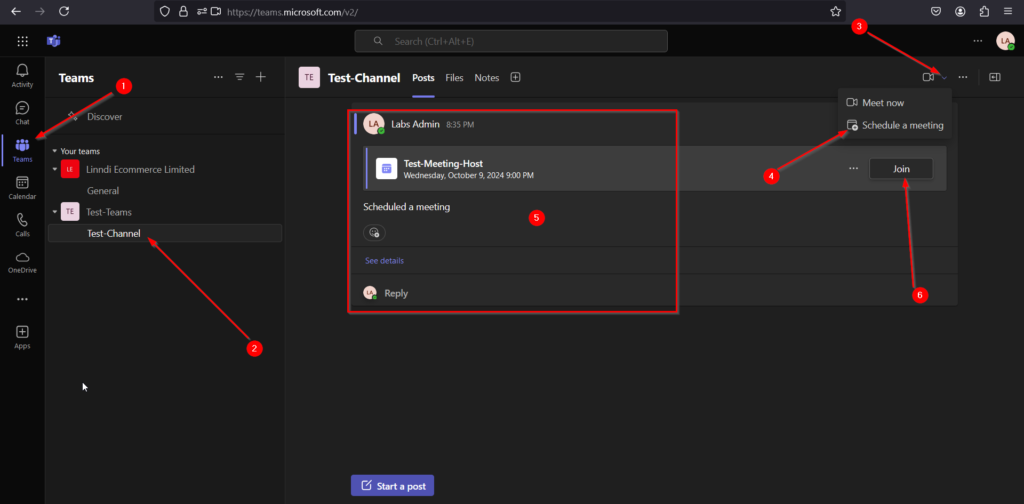Open the Activity bell in the sidebar
The width and height of the screenshot is (1024, 504).
(22, 76)
